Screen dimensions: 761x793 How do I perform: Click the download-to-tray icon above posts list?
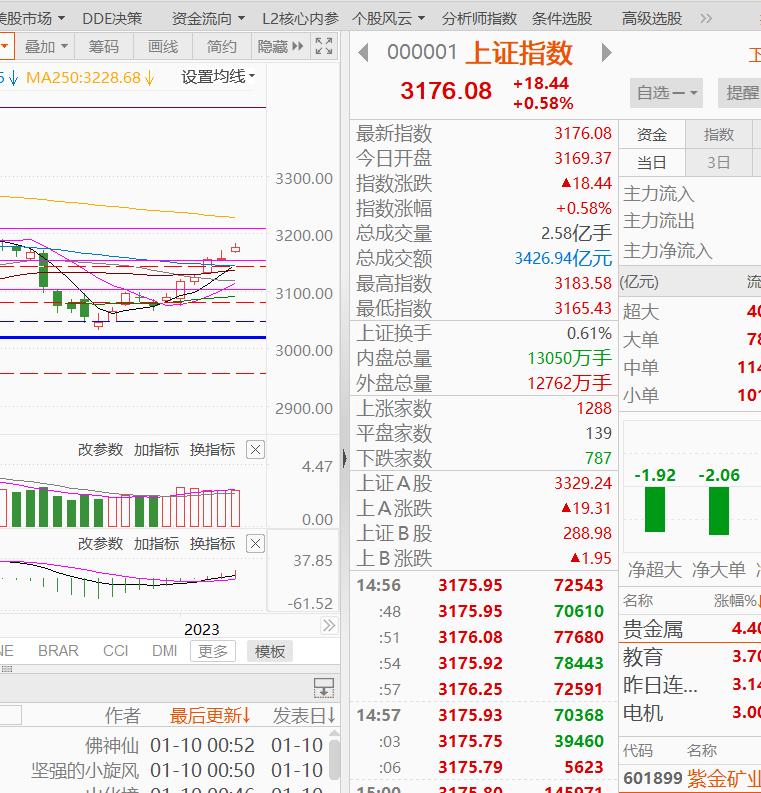(324, 688)
